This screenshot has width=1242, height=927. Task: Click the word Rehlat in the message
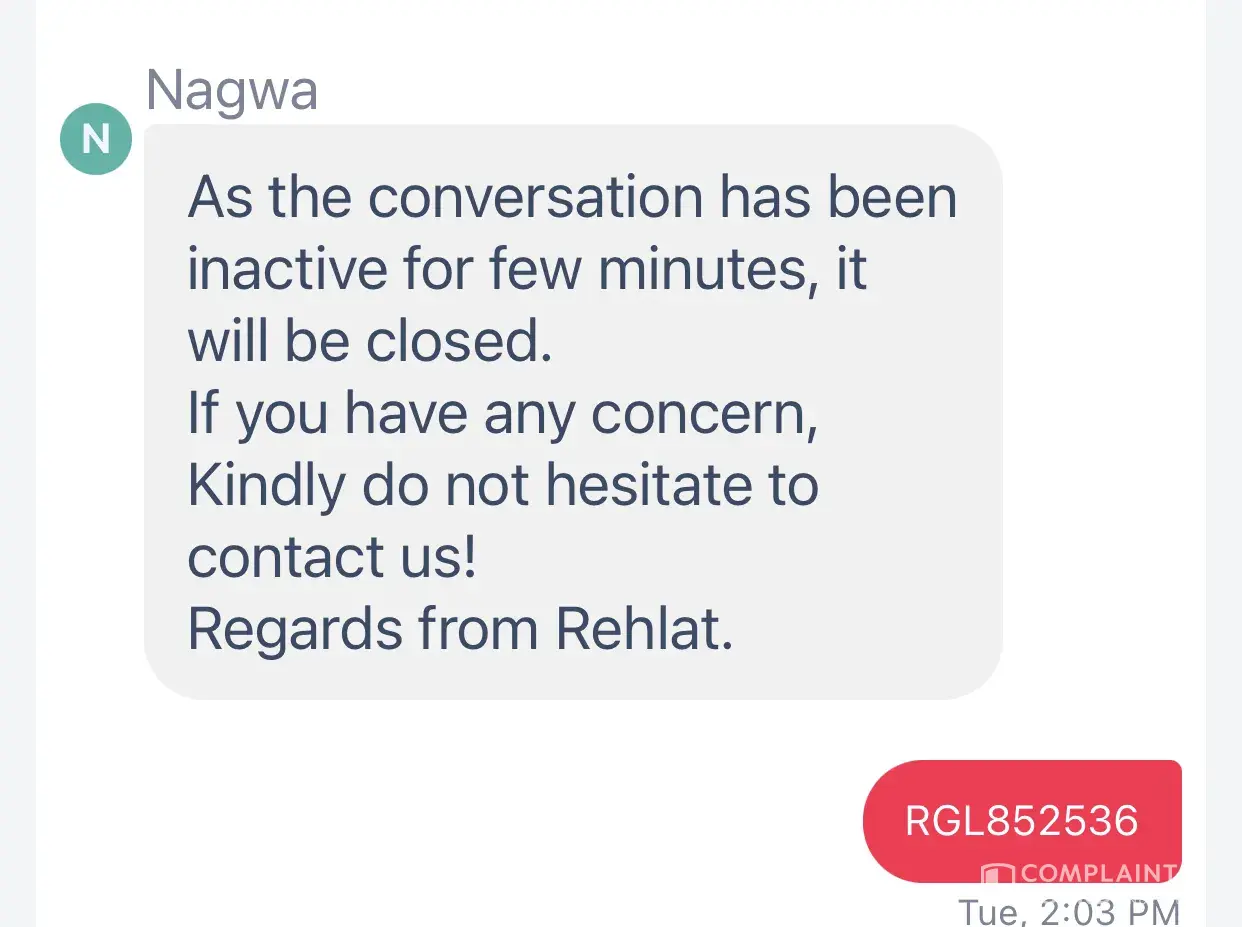(645, 630)
